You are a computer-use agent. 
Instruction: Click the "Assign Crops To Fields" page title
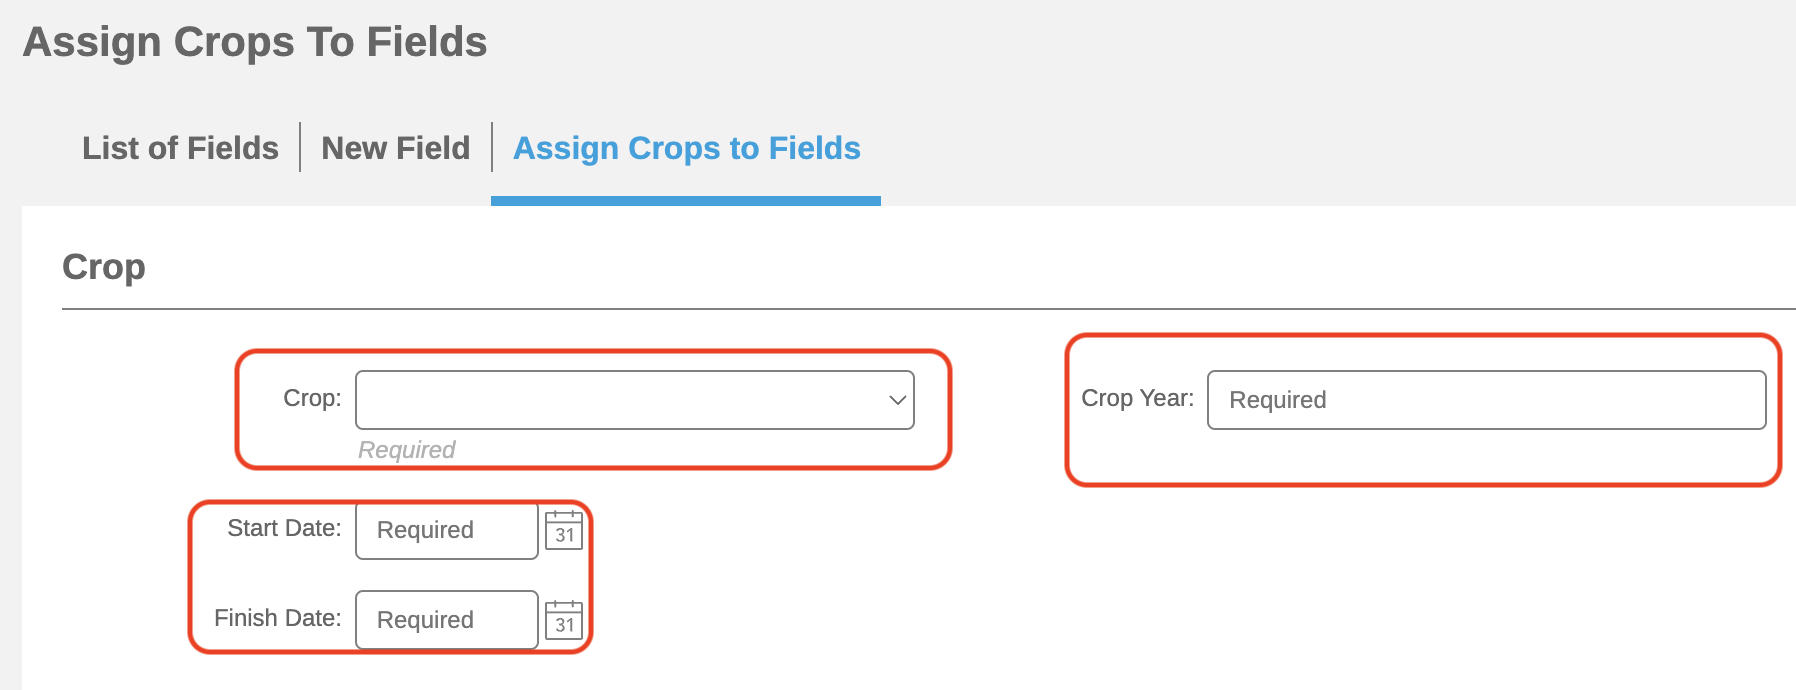(255, 42)
